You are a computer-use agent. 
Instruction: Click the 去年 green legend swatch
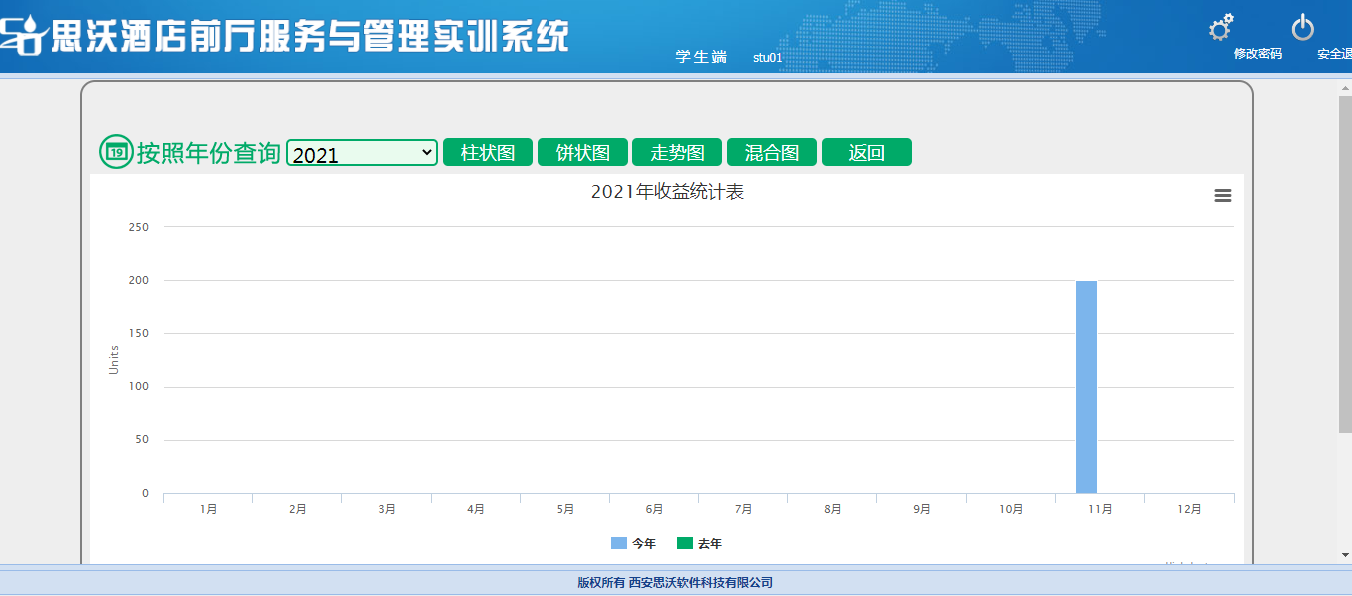click(685, 543)
